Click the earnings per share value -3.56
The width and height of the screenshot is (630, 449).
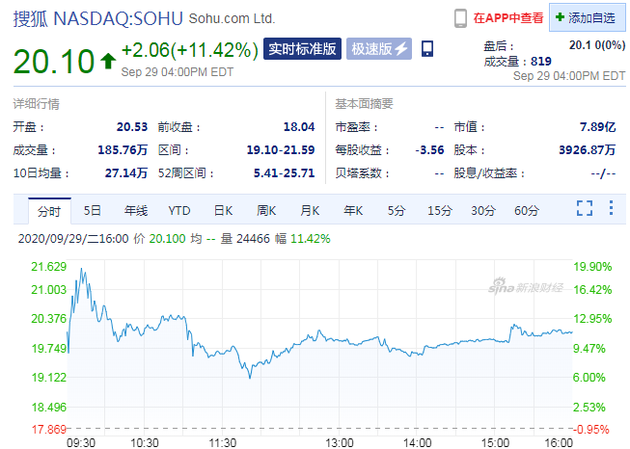coord(430,150)
